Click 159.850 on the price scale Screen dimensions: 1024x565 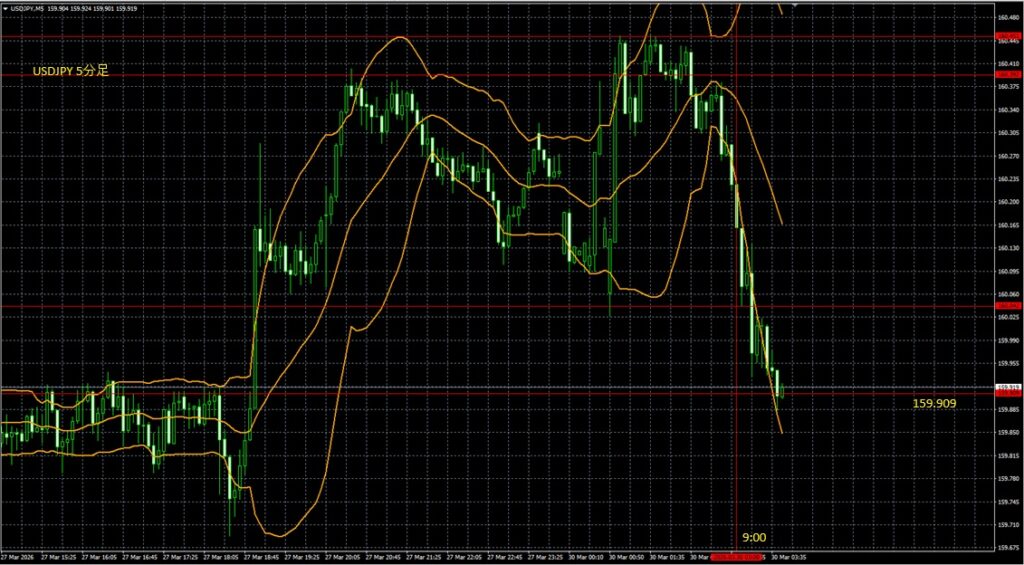pyautogui.click(x=1006, y=432)
